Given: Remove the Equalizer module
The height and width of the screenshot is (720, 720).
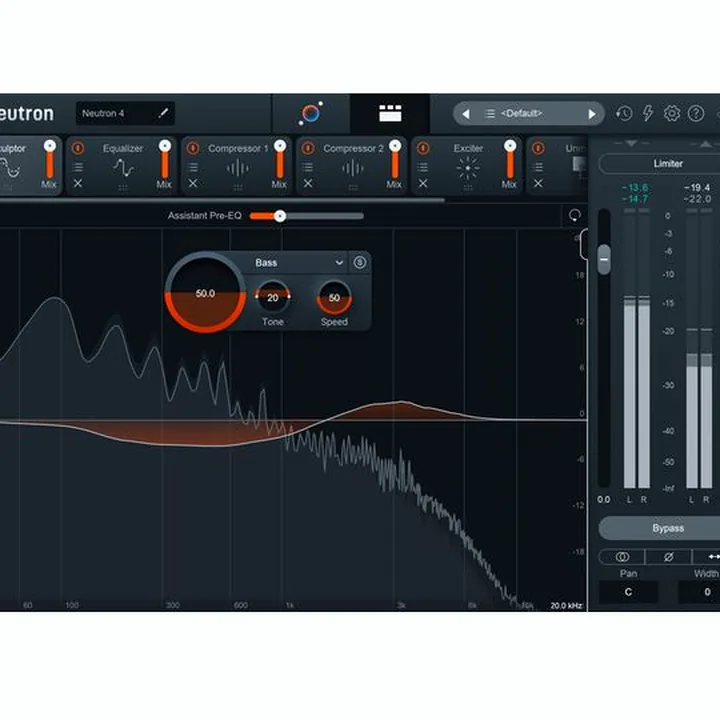Looking at the screenshot, I should tap(78, 183).
